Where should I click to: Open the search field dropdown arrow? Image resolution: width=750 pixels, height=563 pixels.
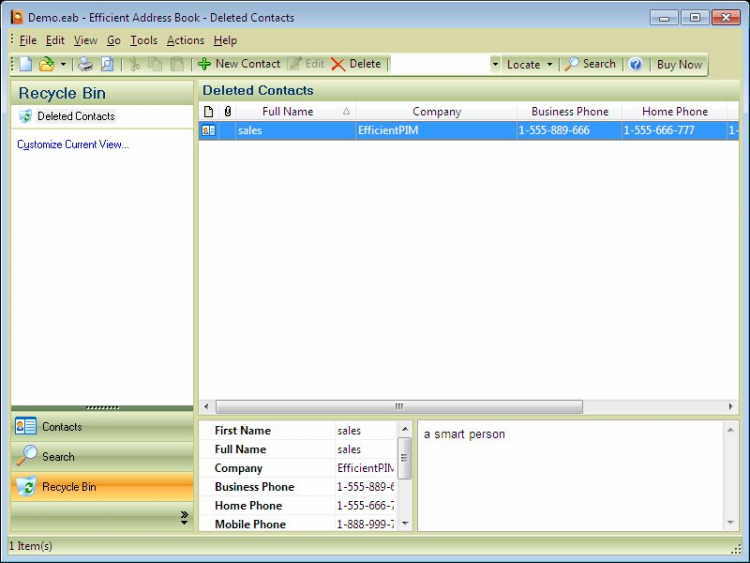click(x=495, y=64)
